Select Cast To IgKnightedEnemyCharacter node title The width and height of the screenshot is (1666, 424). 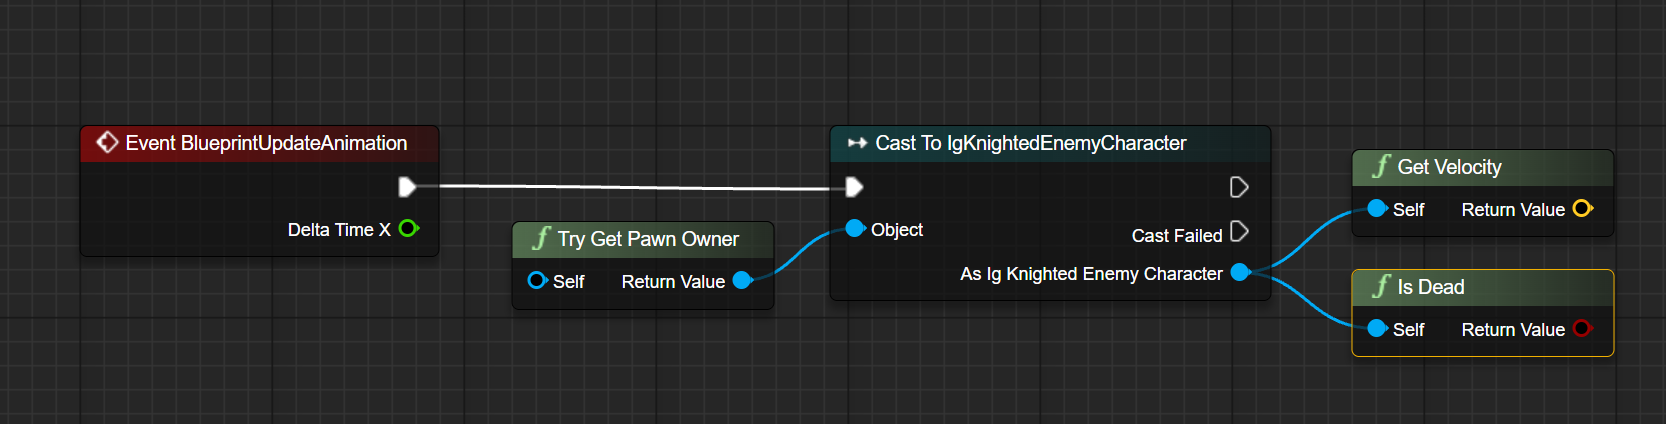pyautogui.click(x=1031, y=143)
